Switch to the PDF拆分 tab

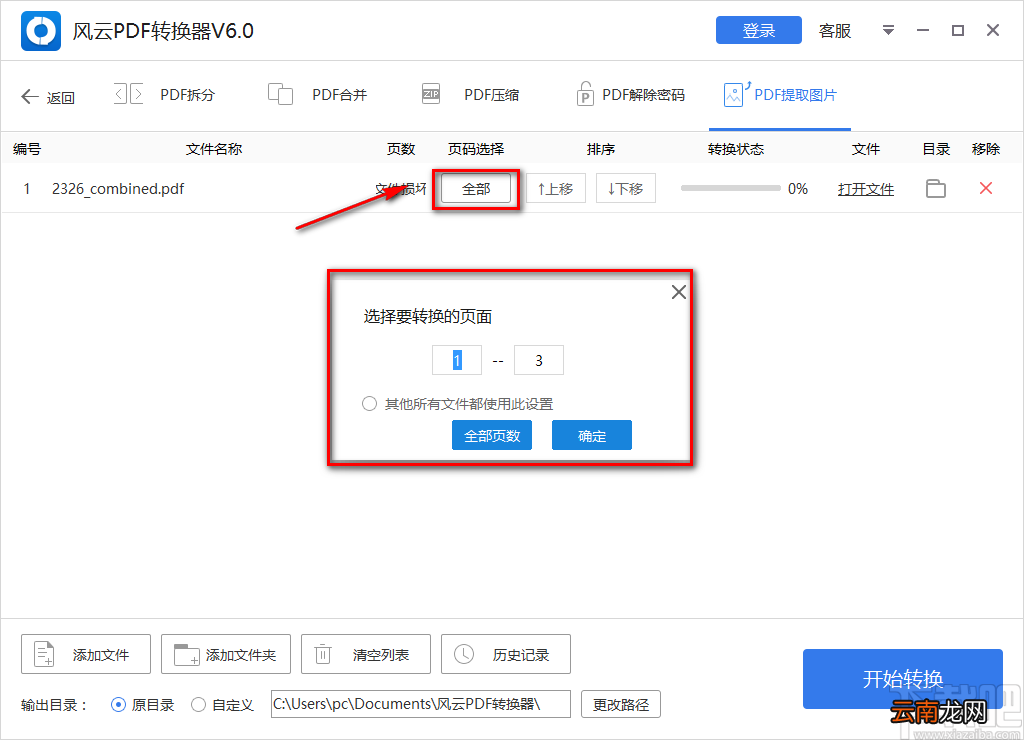[x=164, y=95]
